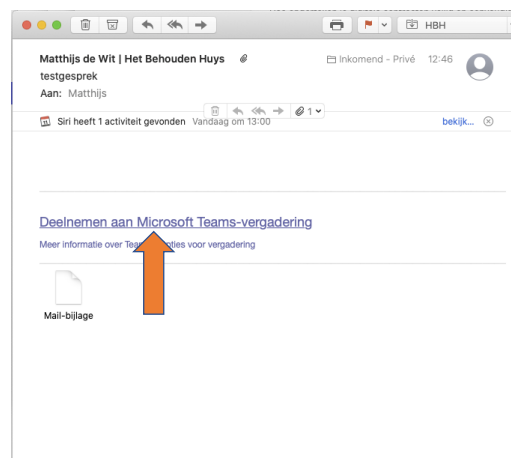Click the paperclip icon next to sender name

pos(244,59)
